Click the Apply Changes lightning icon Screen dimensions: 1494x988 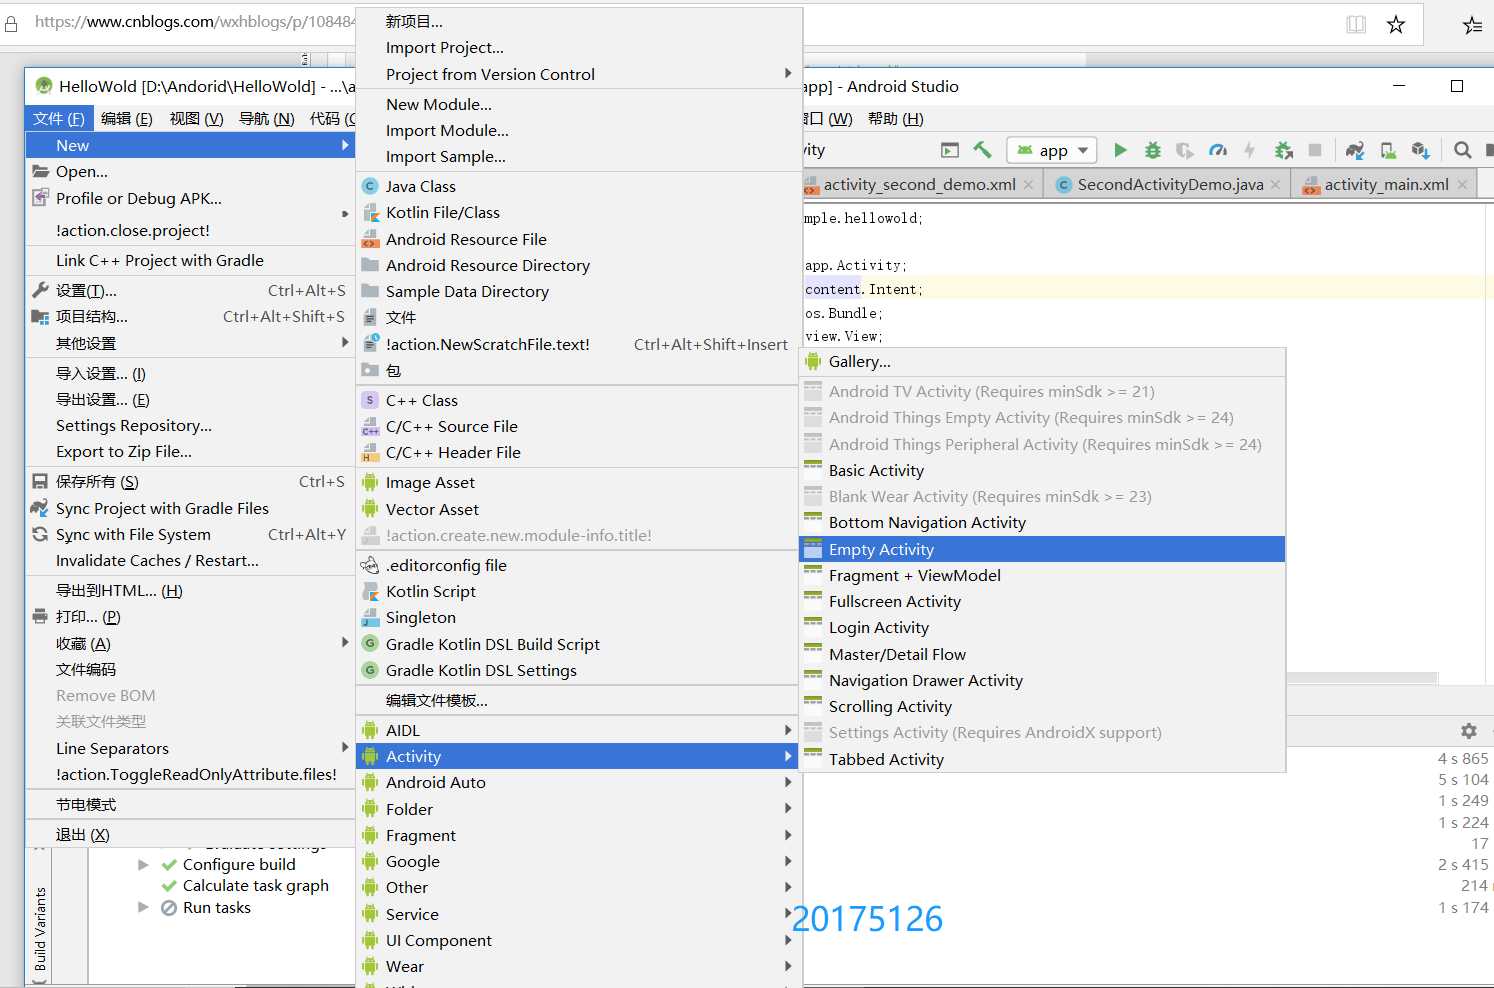click(x=1249, y=150)
